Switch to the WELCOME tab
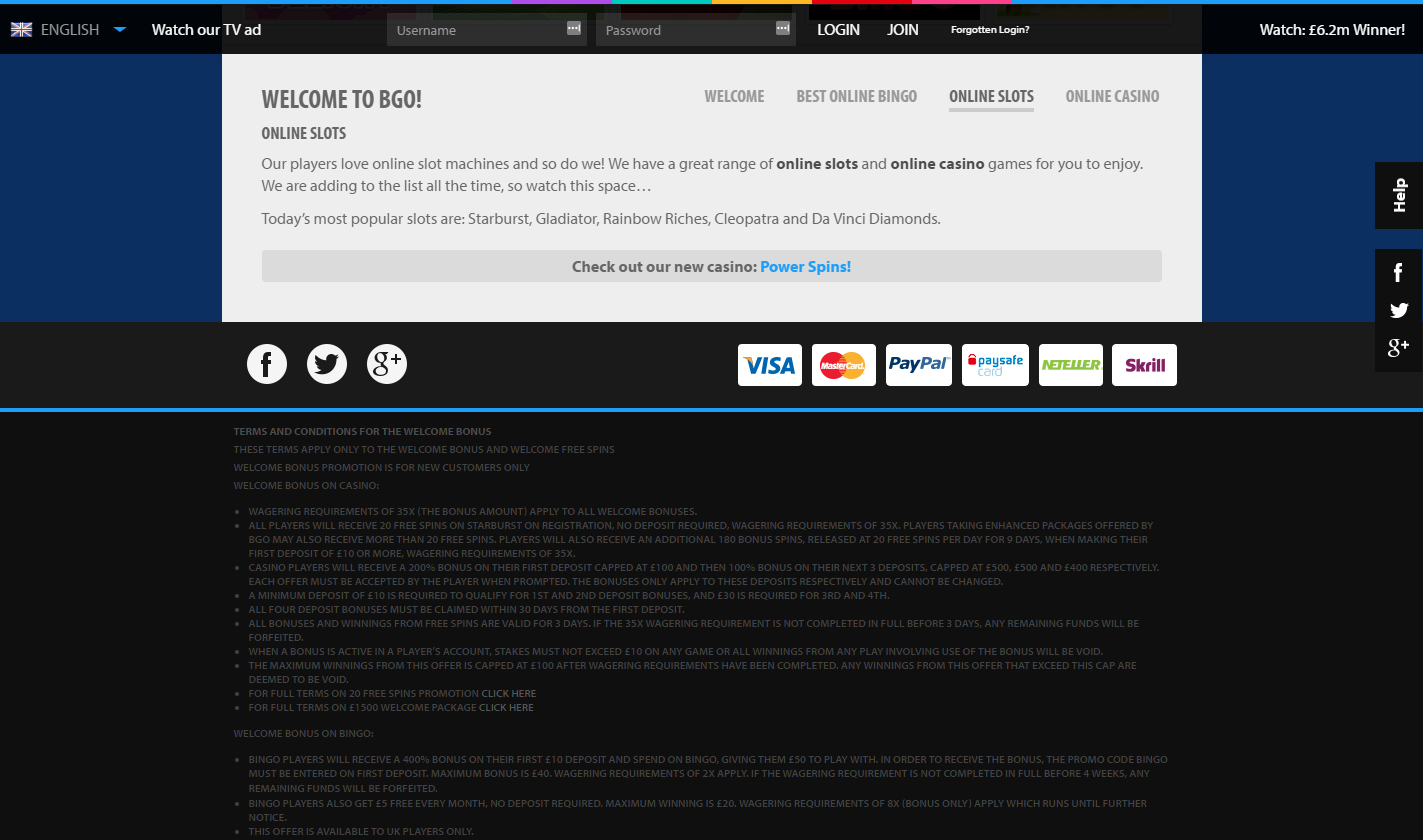This screenshot has height=840, width=1423. (x=734, y=96)
